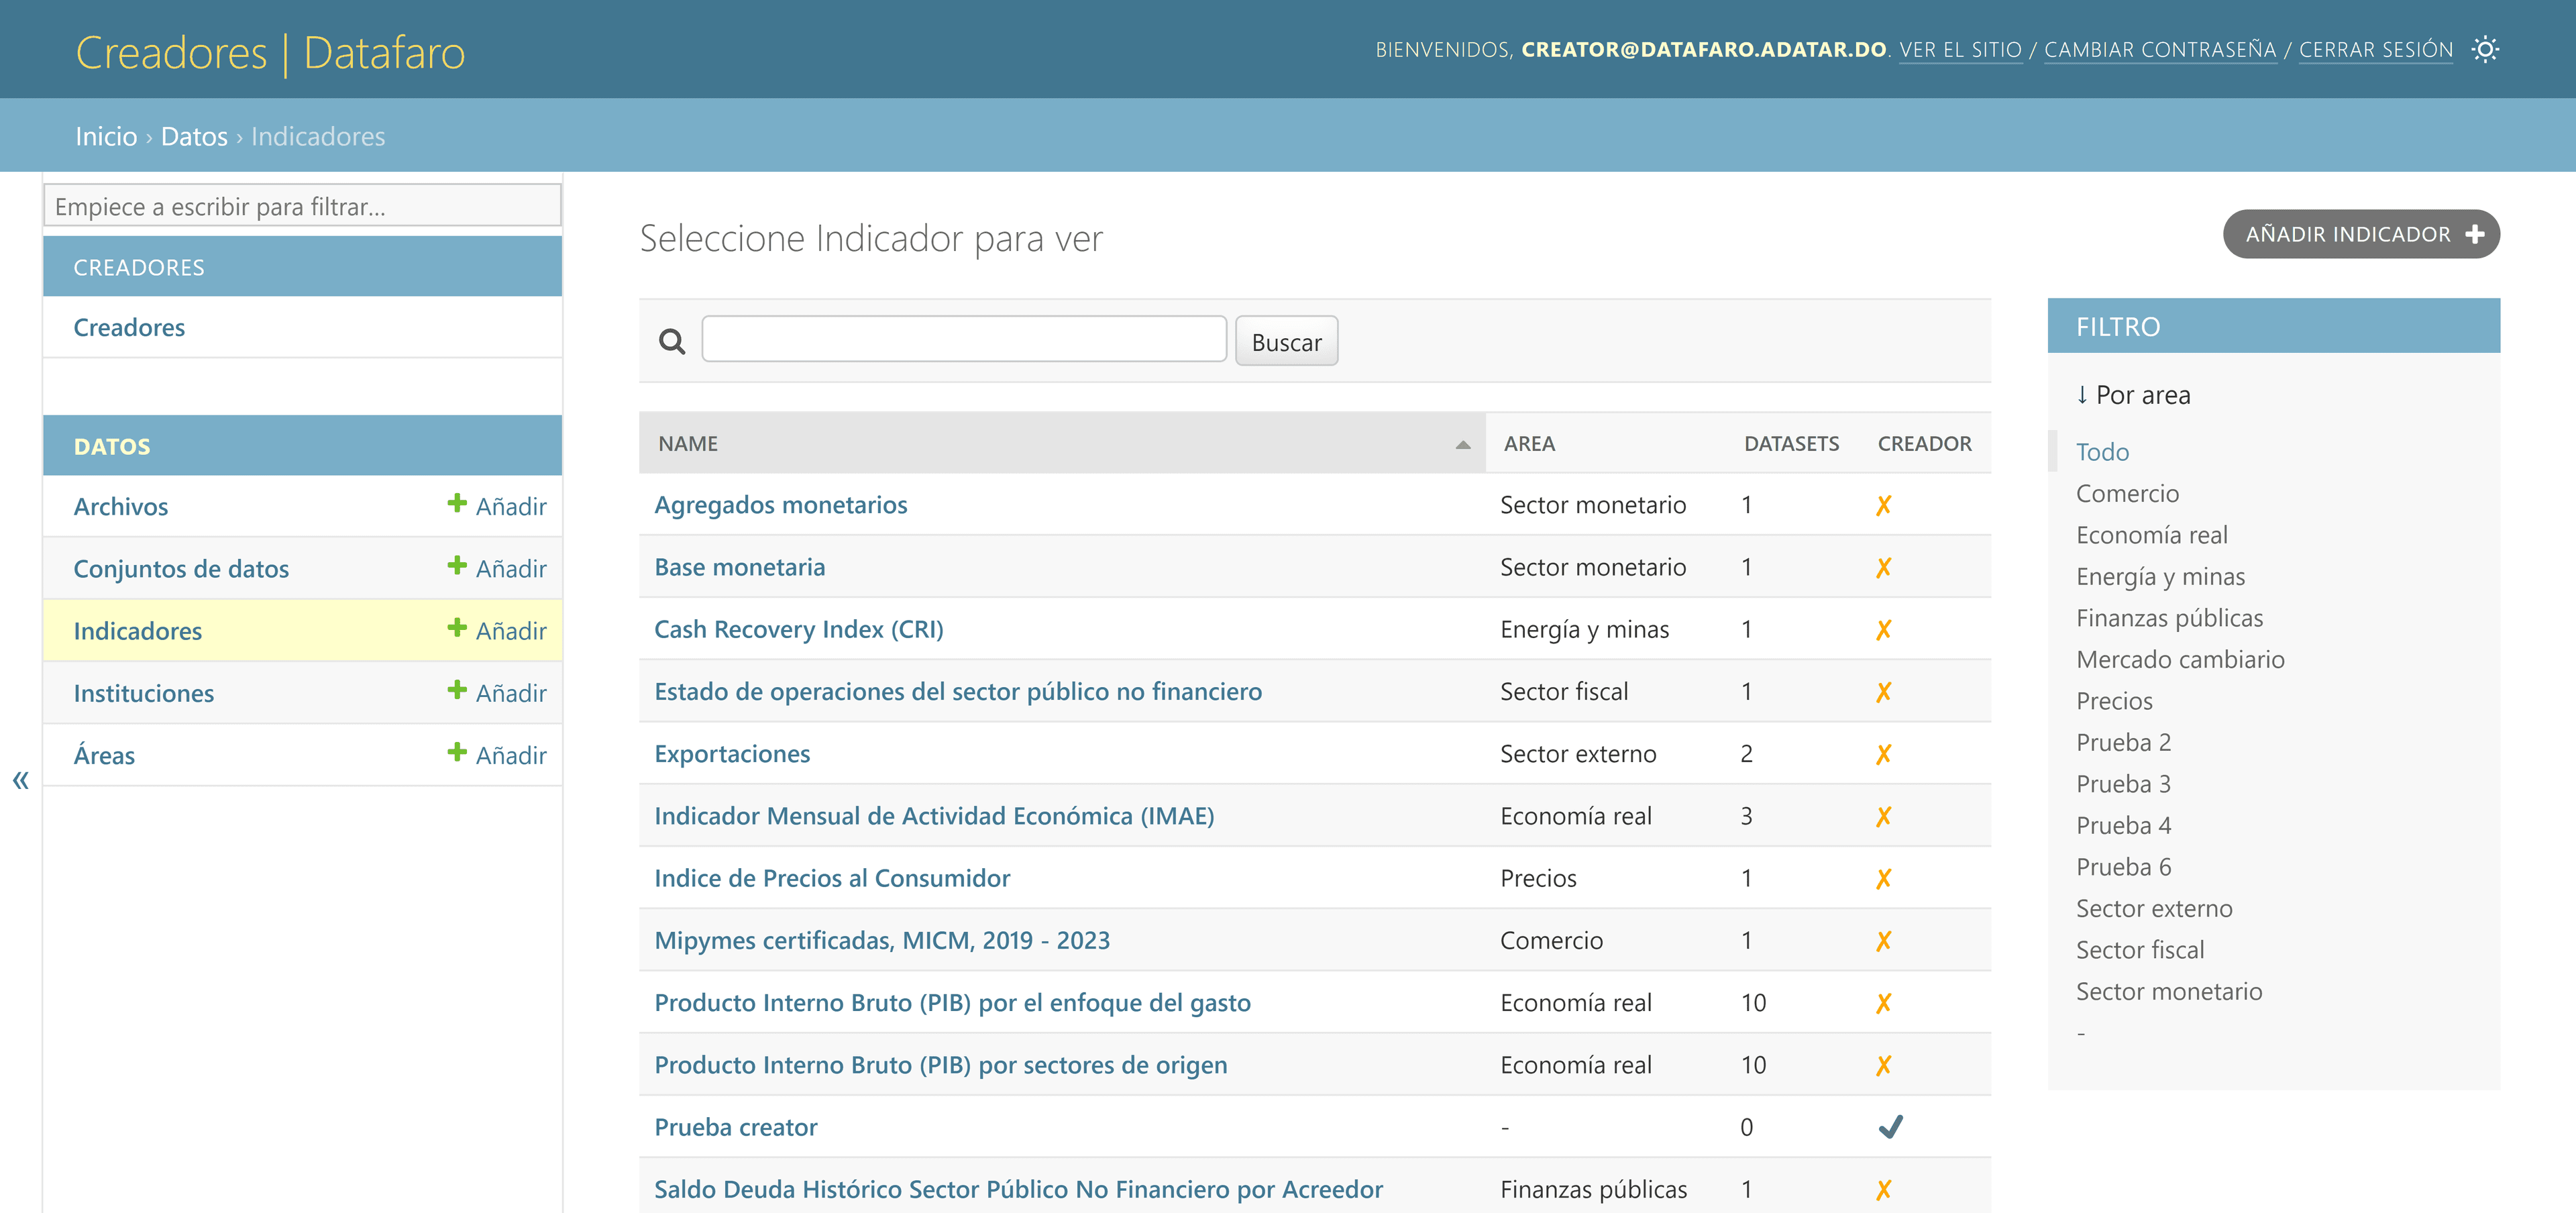Sort by the AREA column header
This screenshot has width=2576, height=1213.
pos(1529,443)
